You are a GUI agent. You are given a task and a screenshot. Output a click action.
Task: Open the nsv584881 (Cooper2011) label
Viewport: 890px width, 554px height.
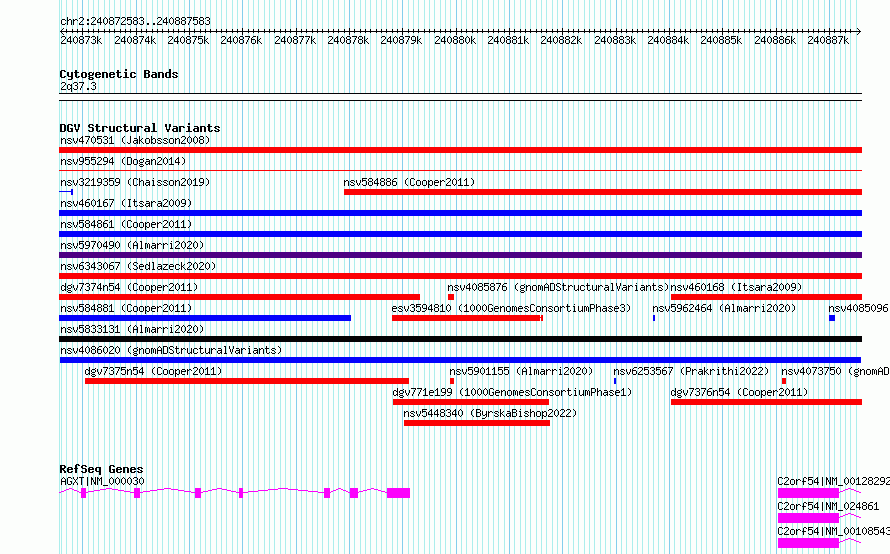126,308
